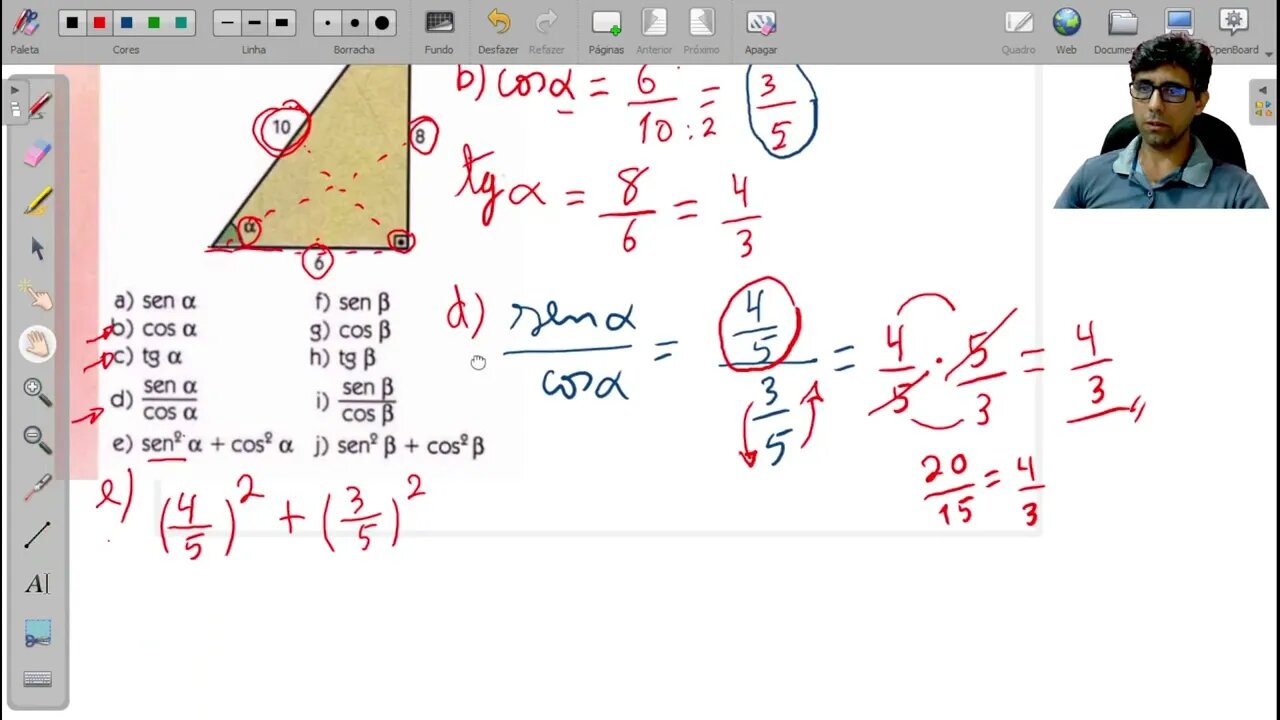Open the Fundo background options
The width and height of the screenshot is (1280, 720).
(x=439, y=30)
